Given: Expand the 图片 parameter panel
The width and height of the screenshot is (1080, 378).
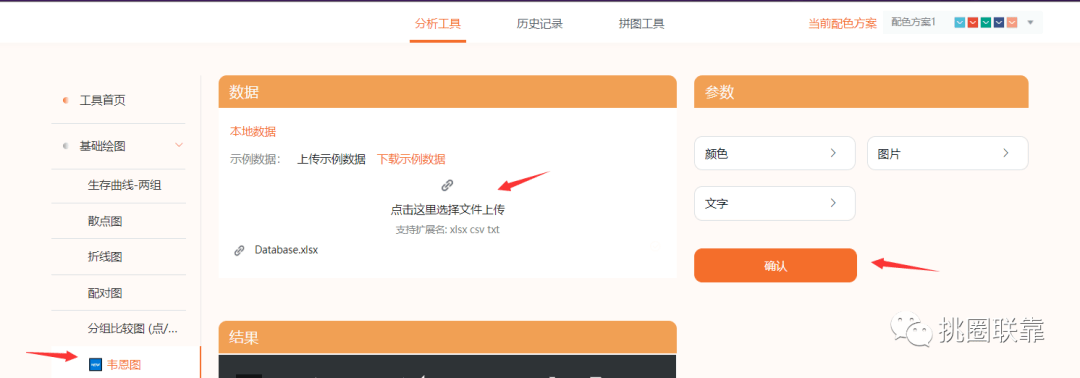Looking at the screenshot, I should click(x=948, y=153).
